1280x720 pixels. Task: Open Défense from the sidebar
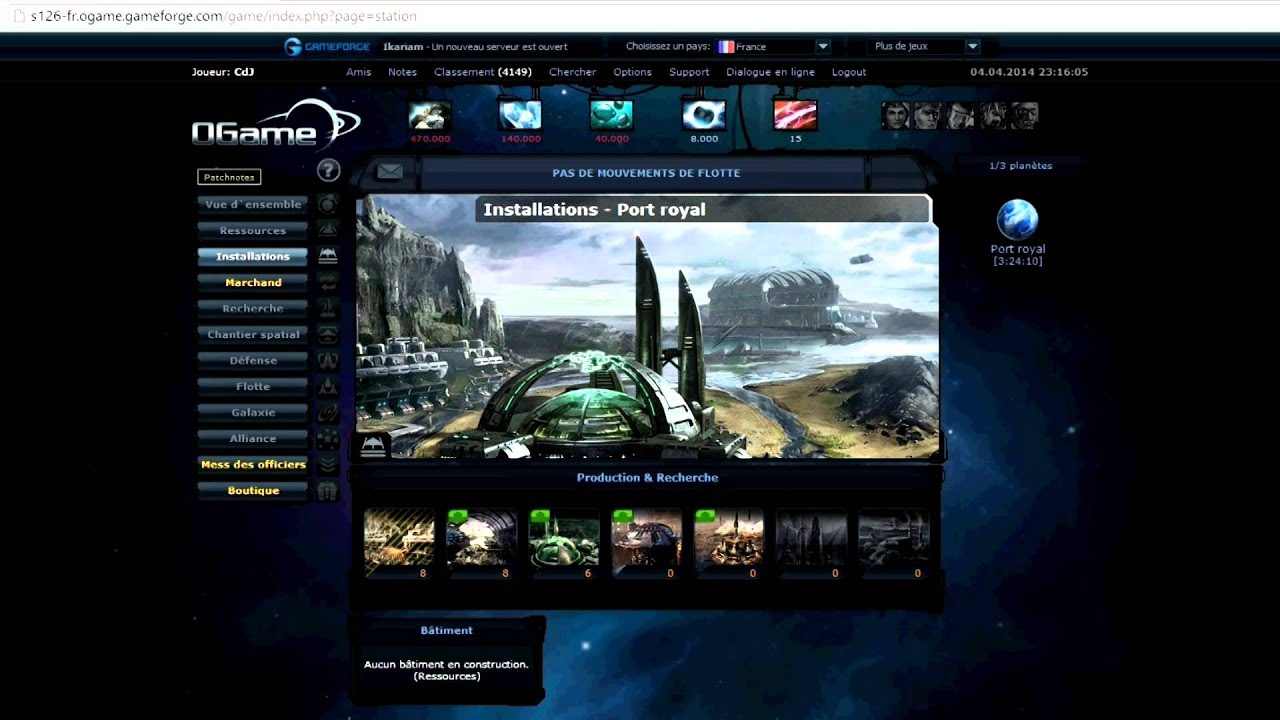tap(253, 360)
